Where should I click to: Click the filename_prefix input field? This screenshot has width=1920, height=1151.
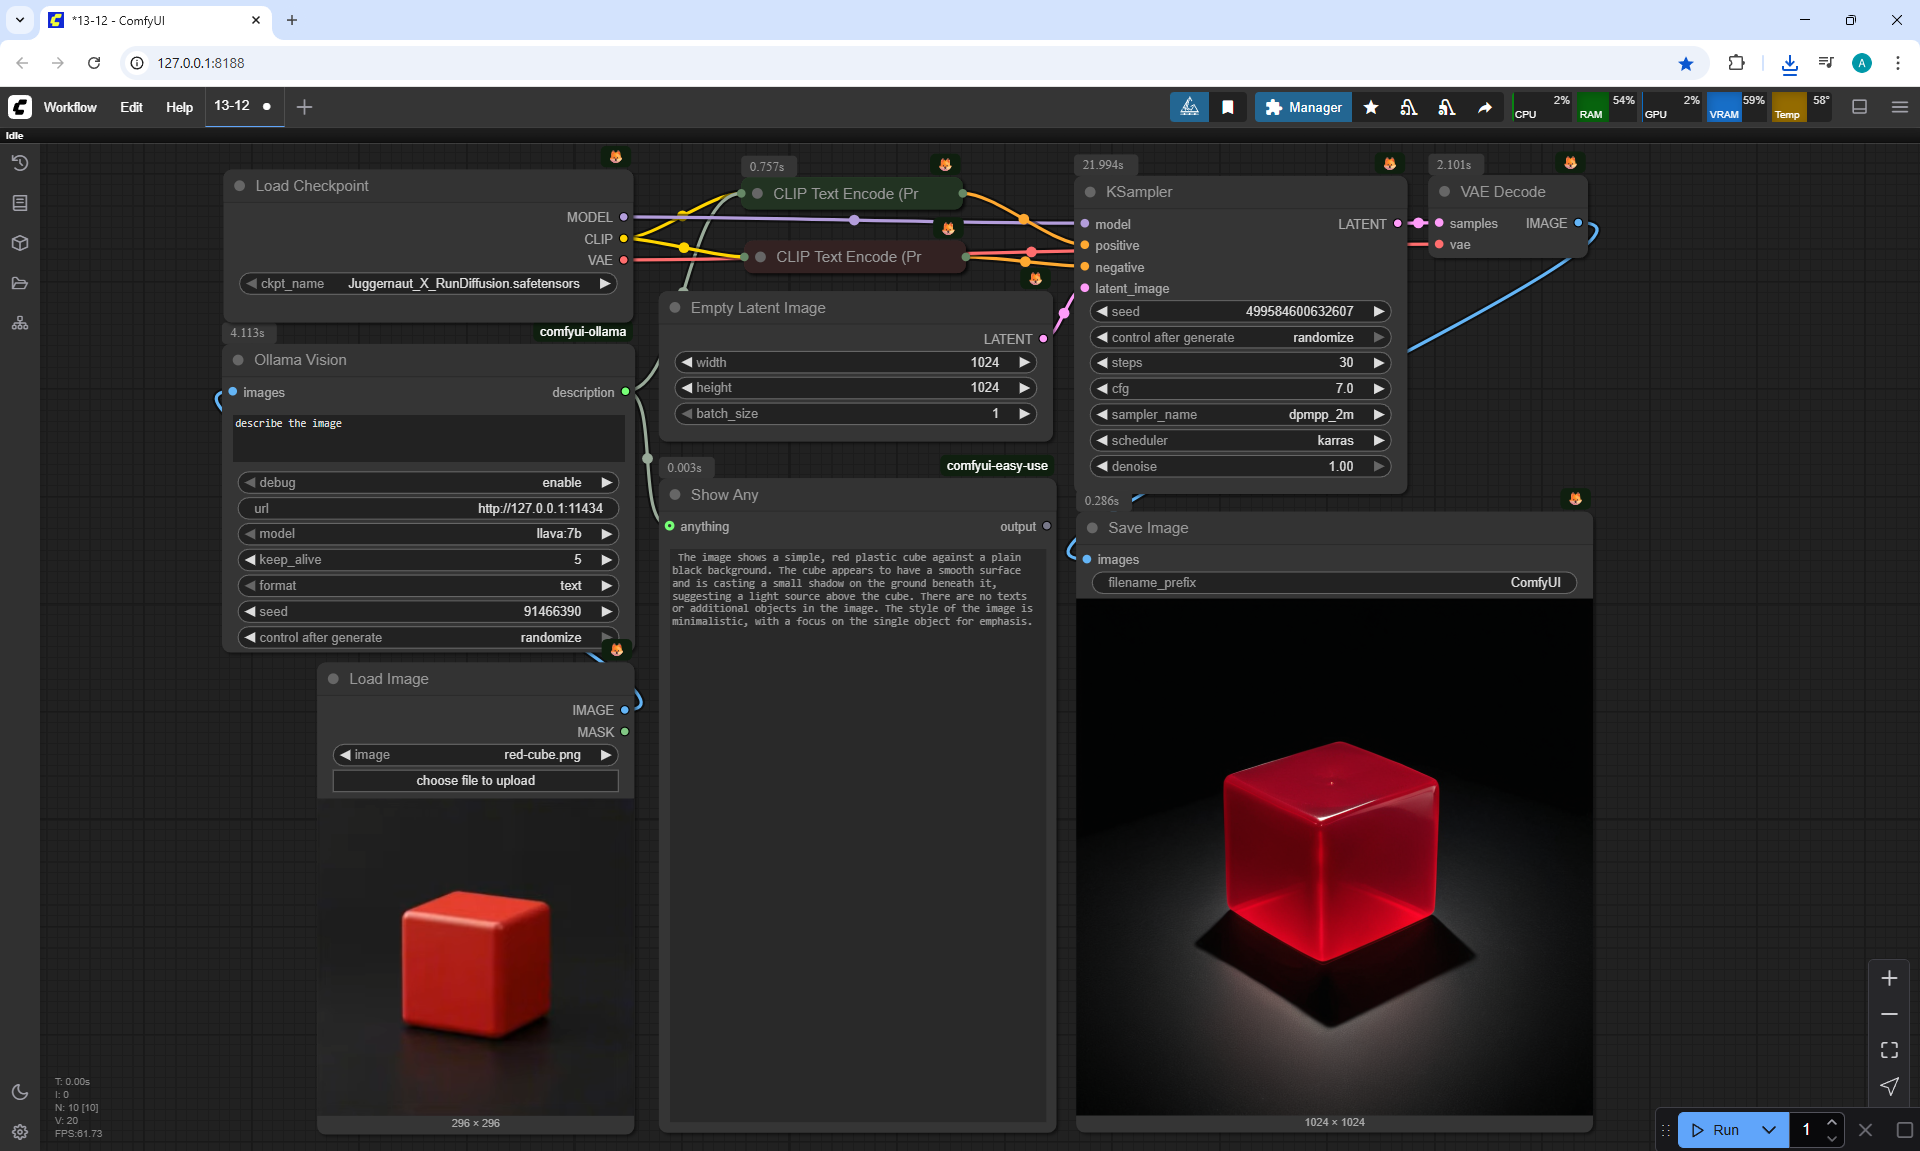pos(1333,582)
